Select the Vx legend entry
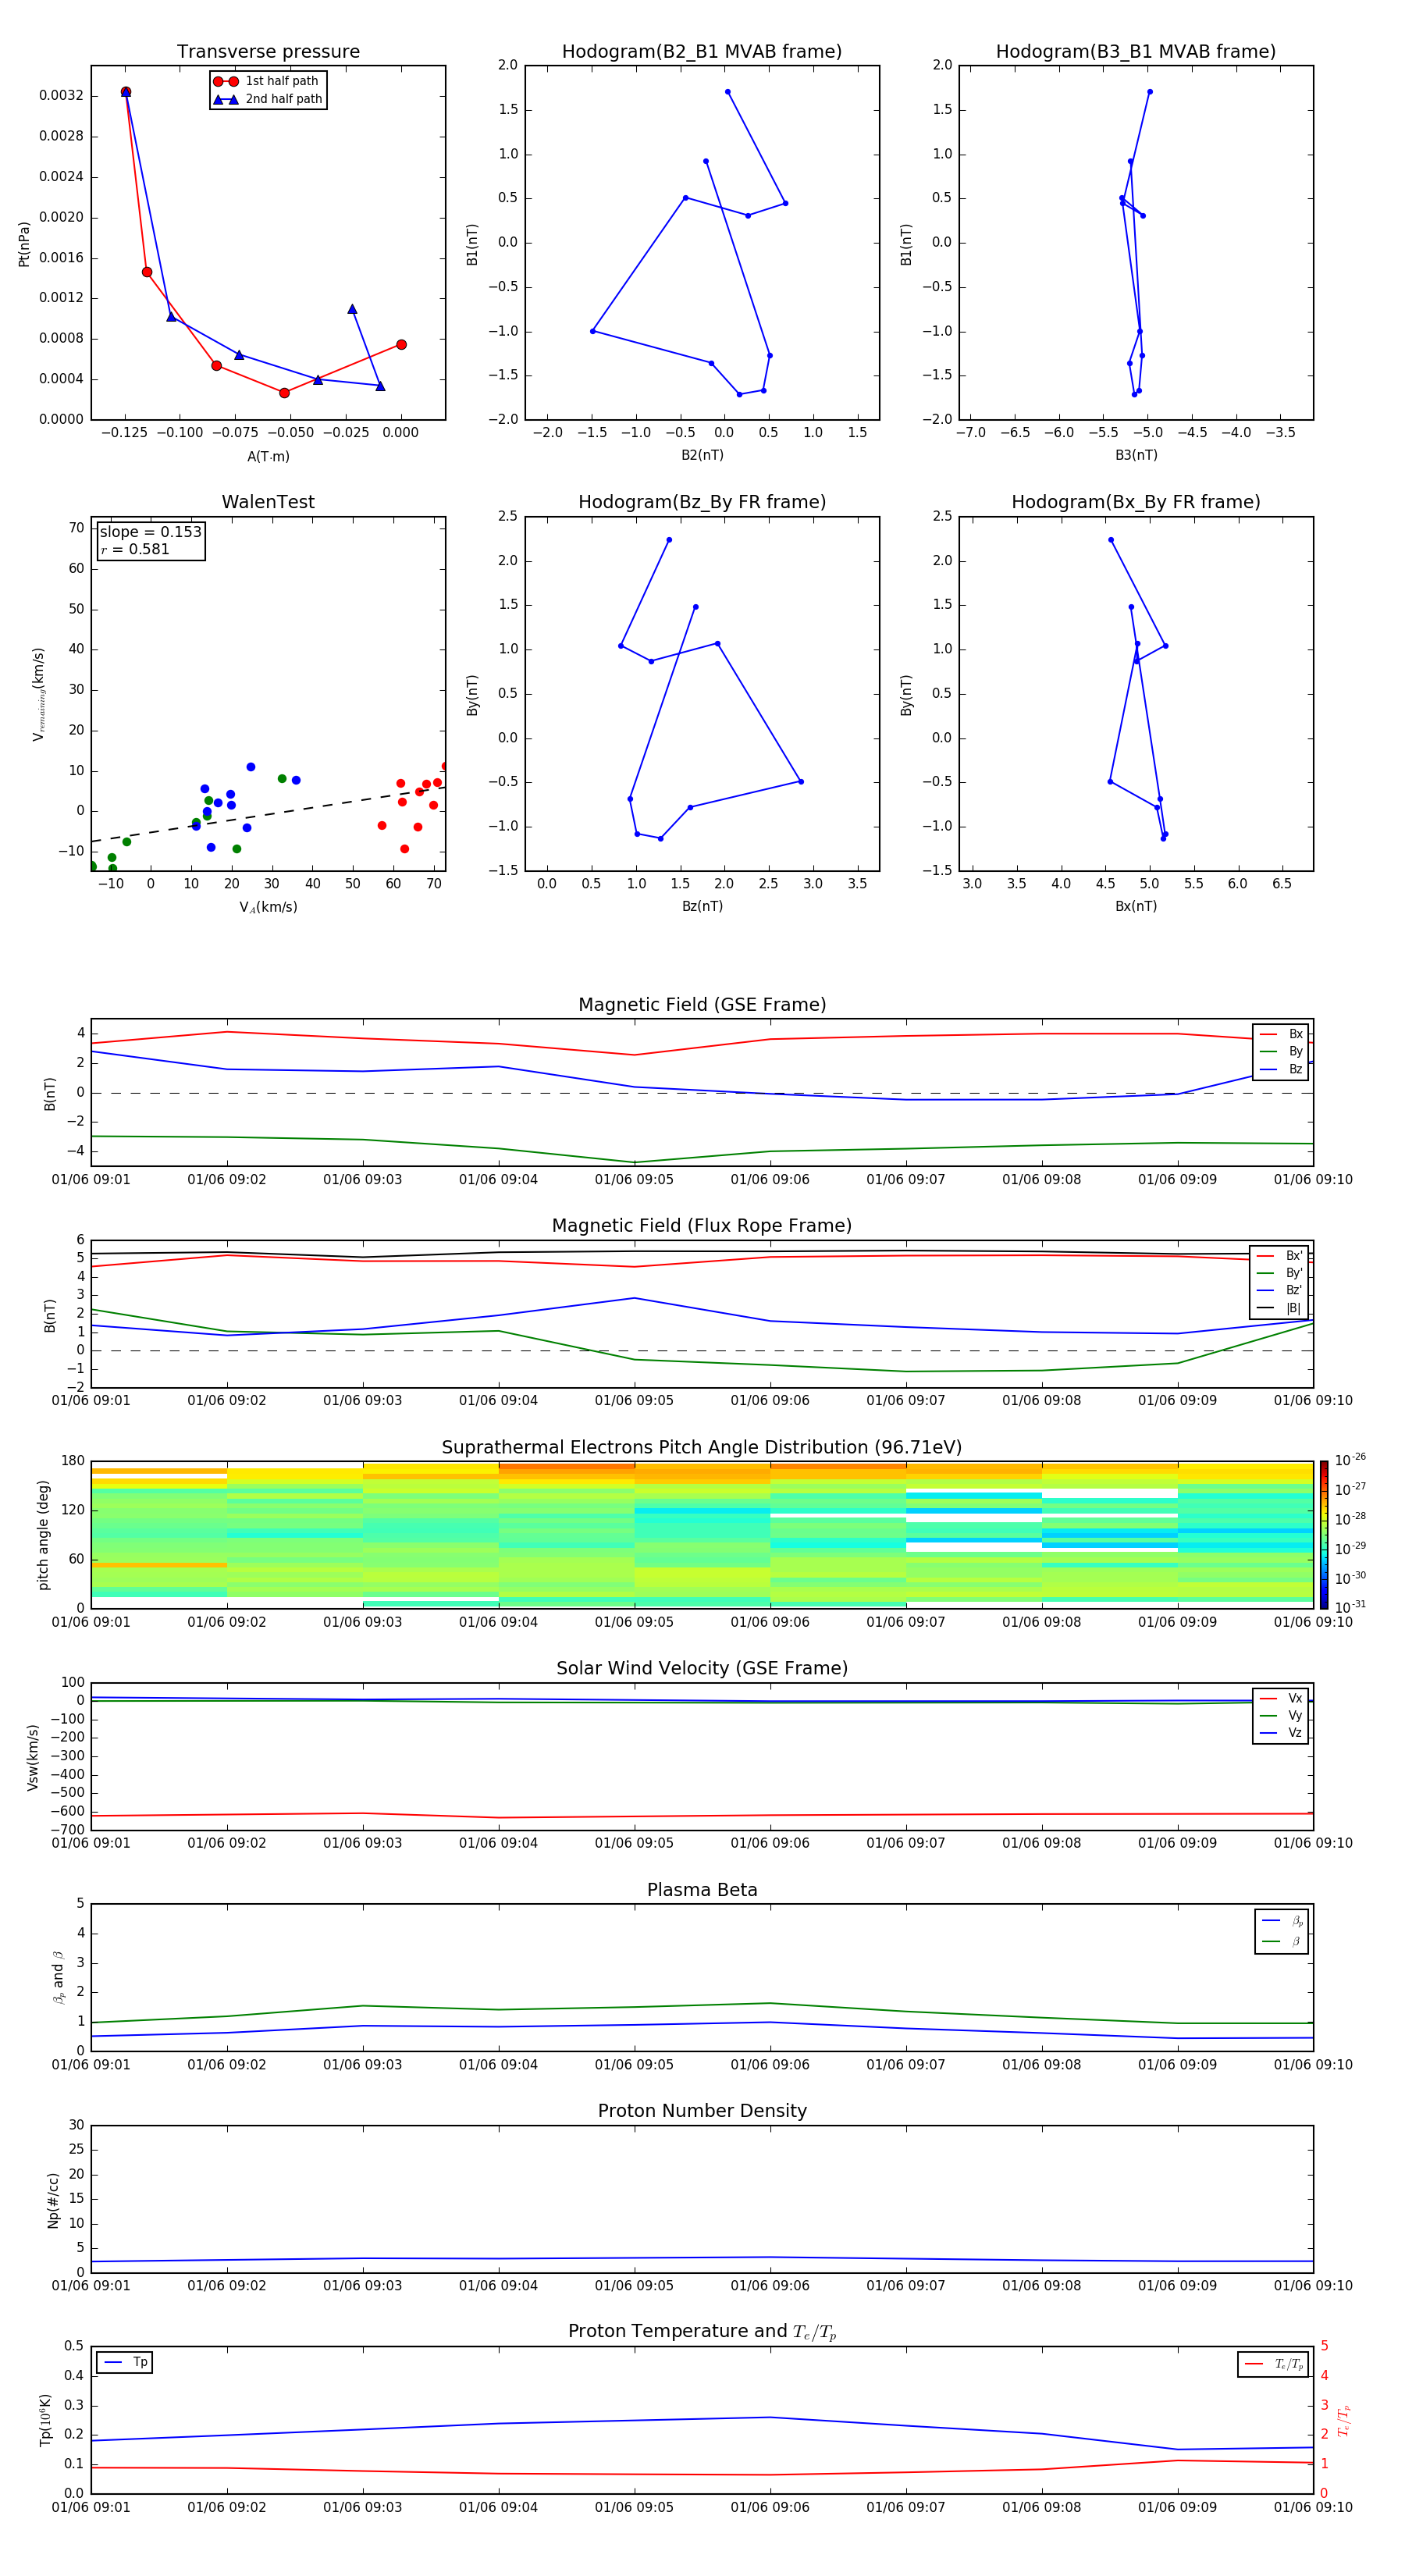The height and width of the screenshot is (2576, 1405). (1281, 1698)
